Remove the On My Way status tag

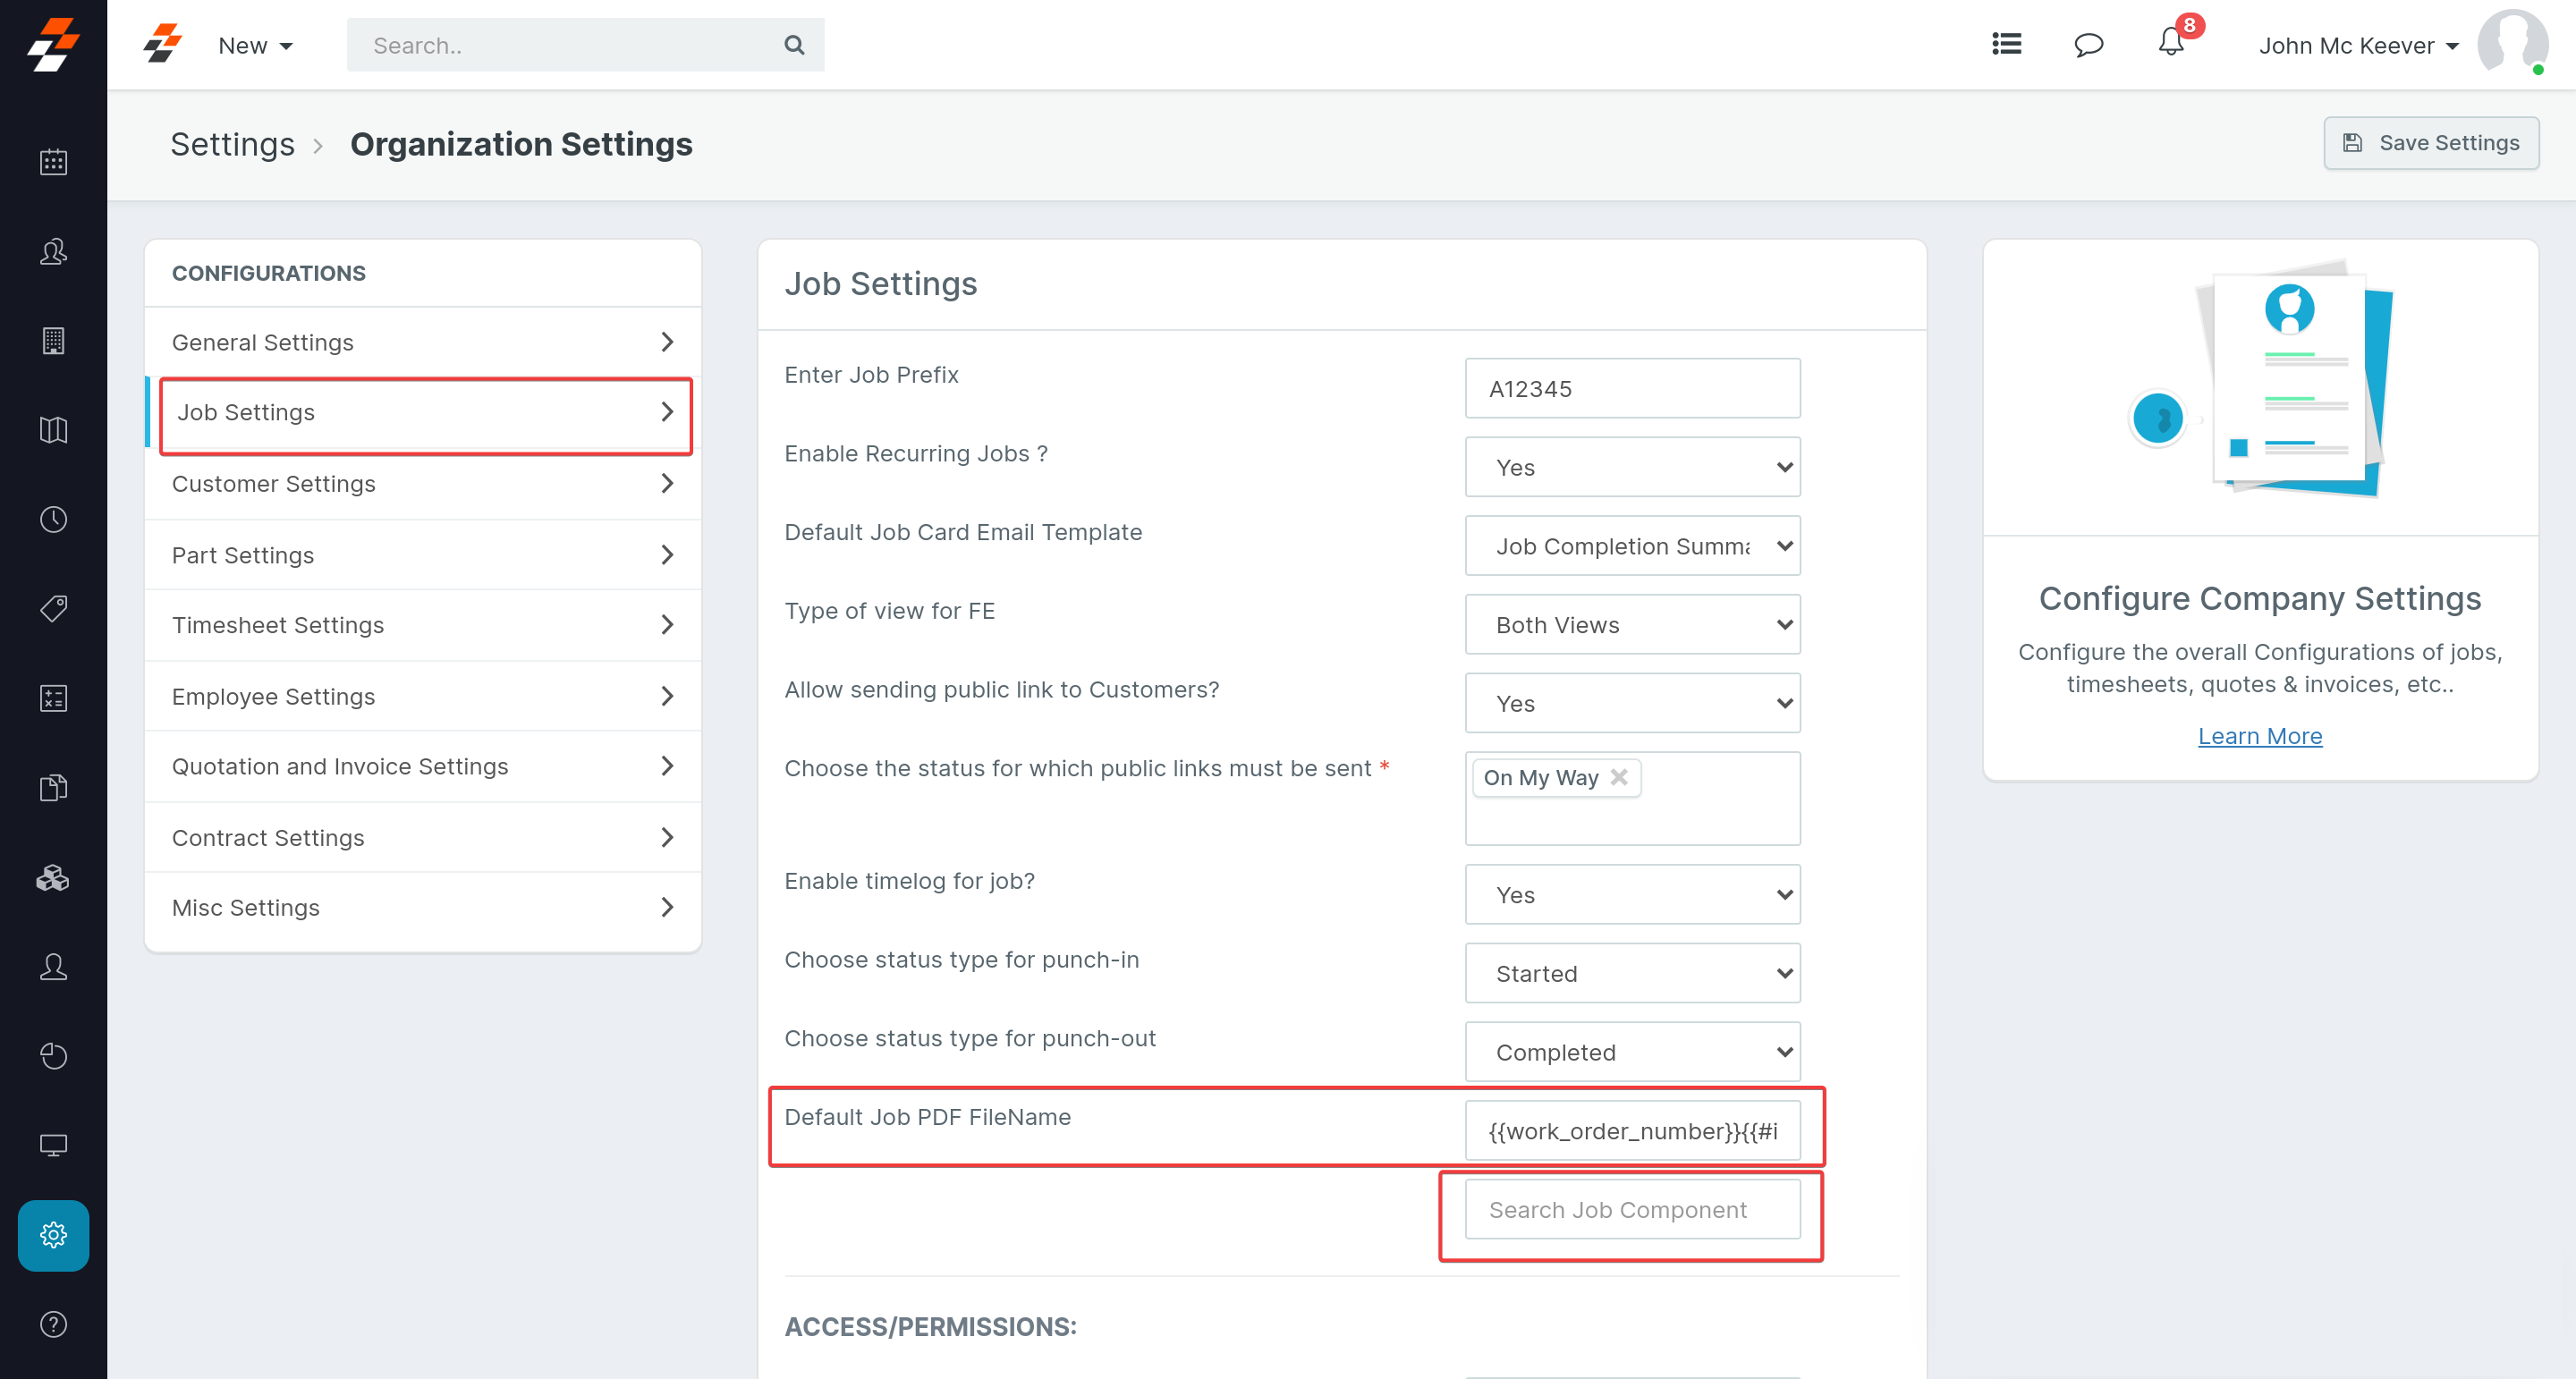1619,777
